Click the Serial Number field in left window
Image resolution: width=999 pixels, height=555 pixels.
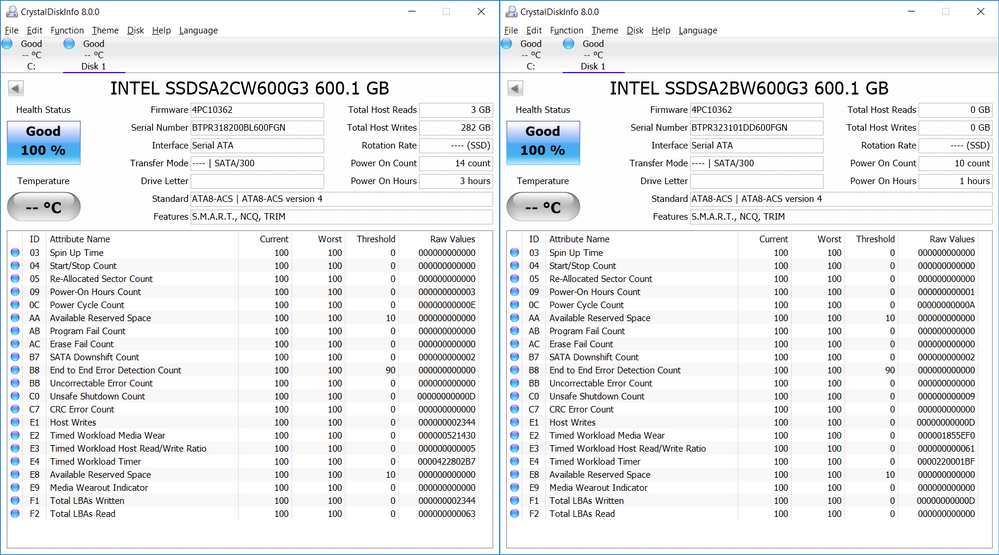click(257, 128)
